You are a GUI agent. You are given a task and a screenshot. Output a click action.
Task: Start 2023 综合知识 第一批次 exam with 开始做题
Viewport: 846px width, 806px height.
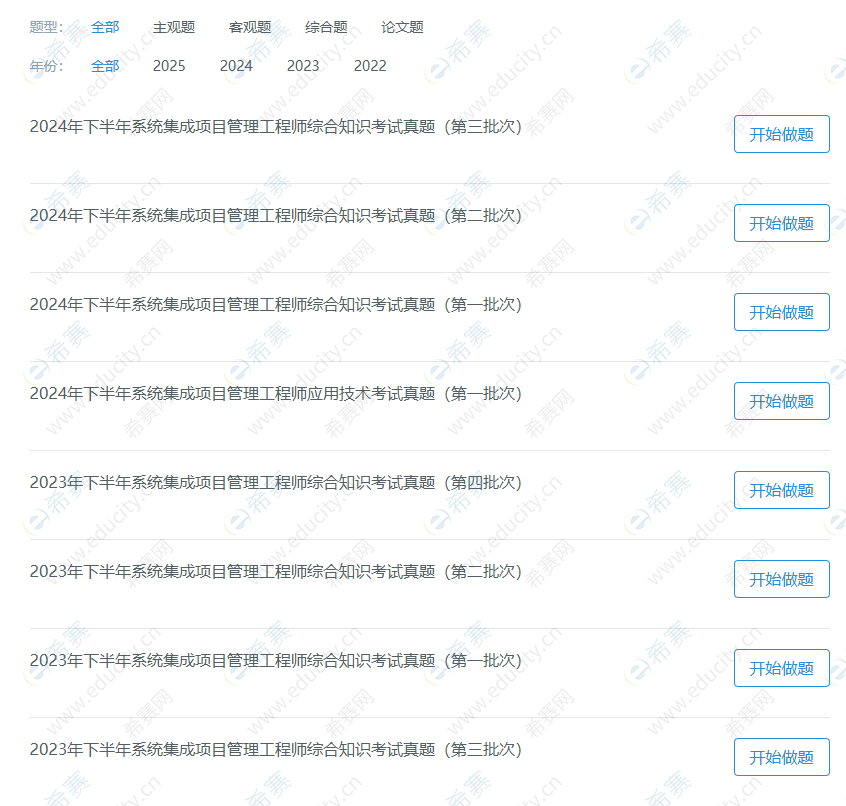[781, 668]
